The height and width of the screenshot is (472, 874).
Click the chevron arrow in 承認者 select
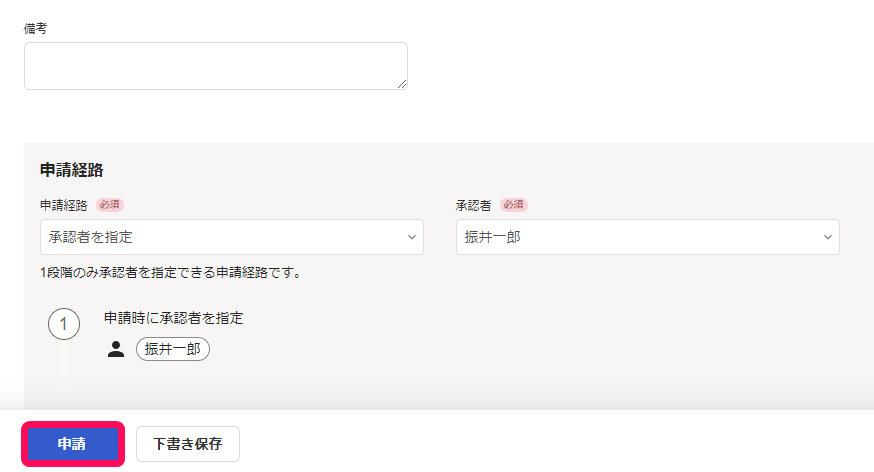(x=828, y=237)
